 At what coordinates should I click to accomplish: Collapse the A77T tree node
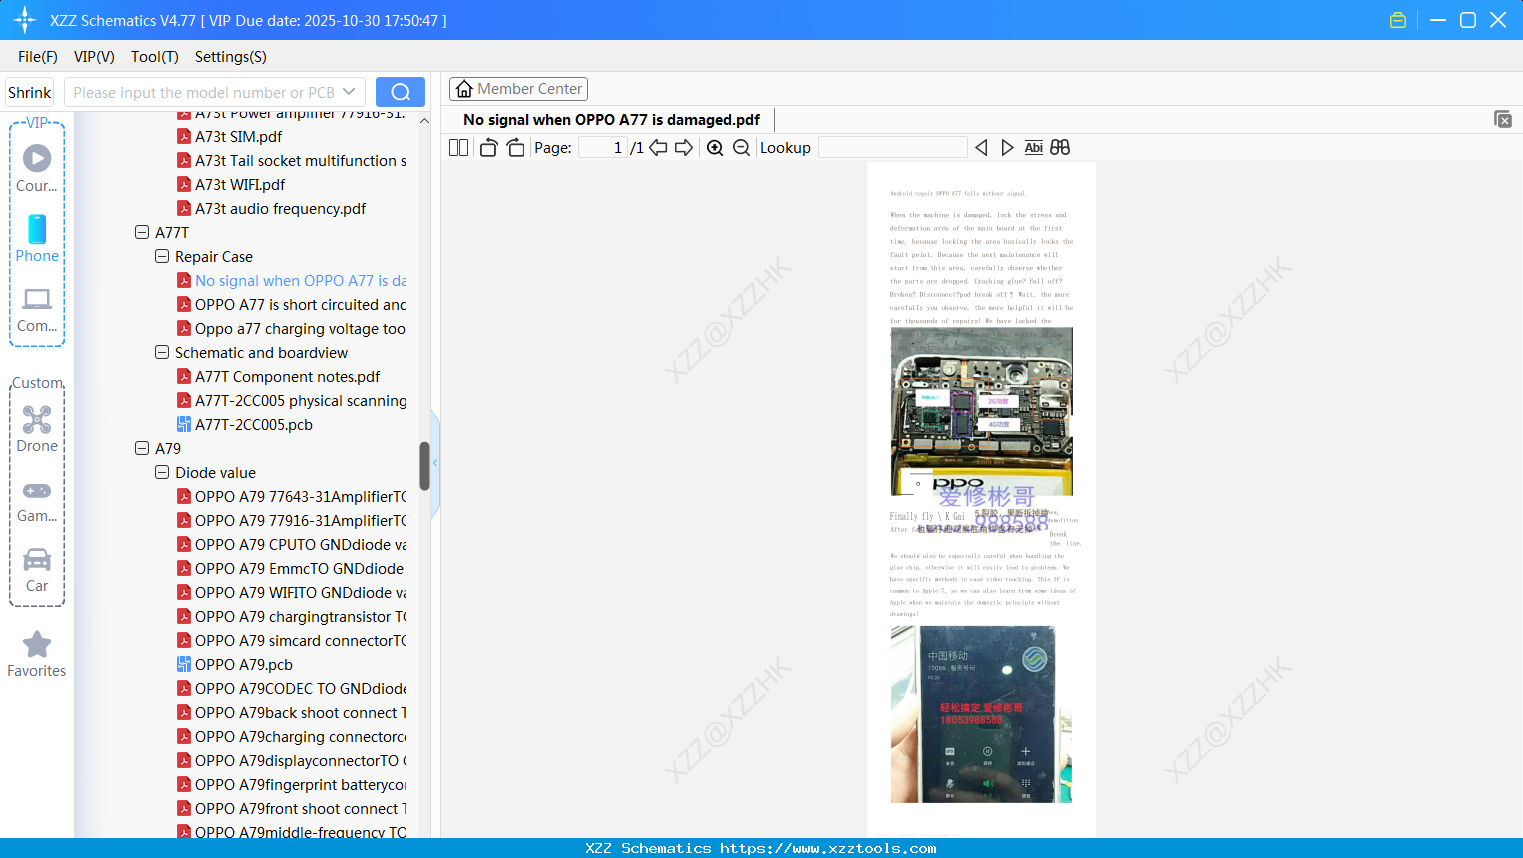(x=142, y=232)
